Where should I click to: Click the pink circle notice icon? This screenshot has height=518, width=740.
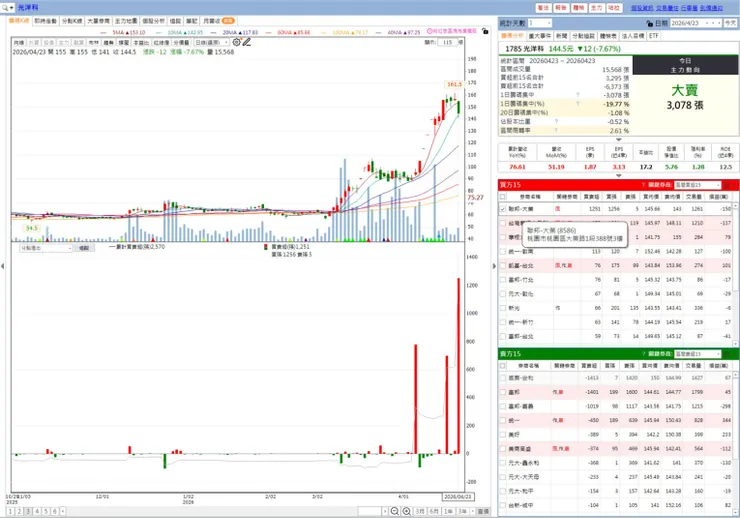pos(429,31)
